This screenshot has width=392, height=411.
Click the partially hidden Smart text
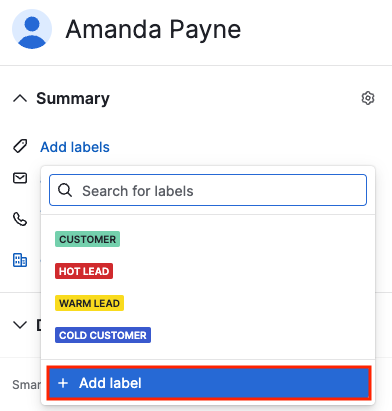click(26, 385)
